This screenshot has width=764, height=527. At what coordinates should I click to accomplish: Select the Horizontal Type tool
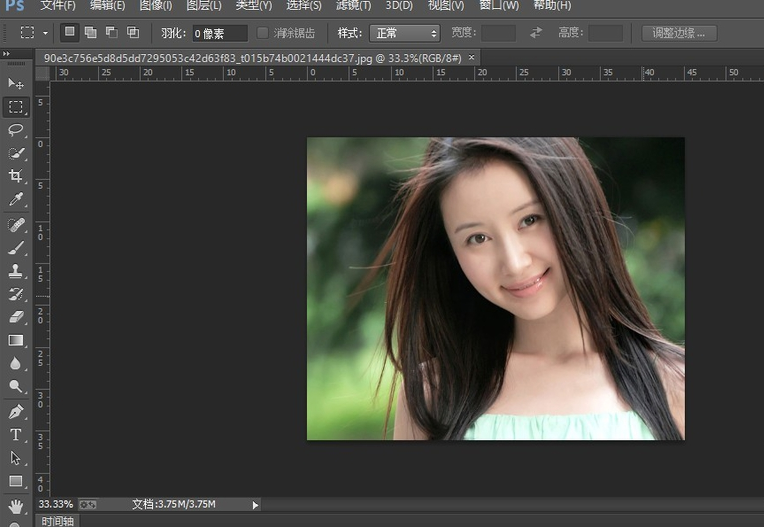[16, 434]
